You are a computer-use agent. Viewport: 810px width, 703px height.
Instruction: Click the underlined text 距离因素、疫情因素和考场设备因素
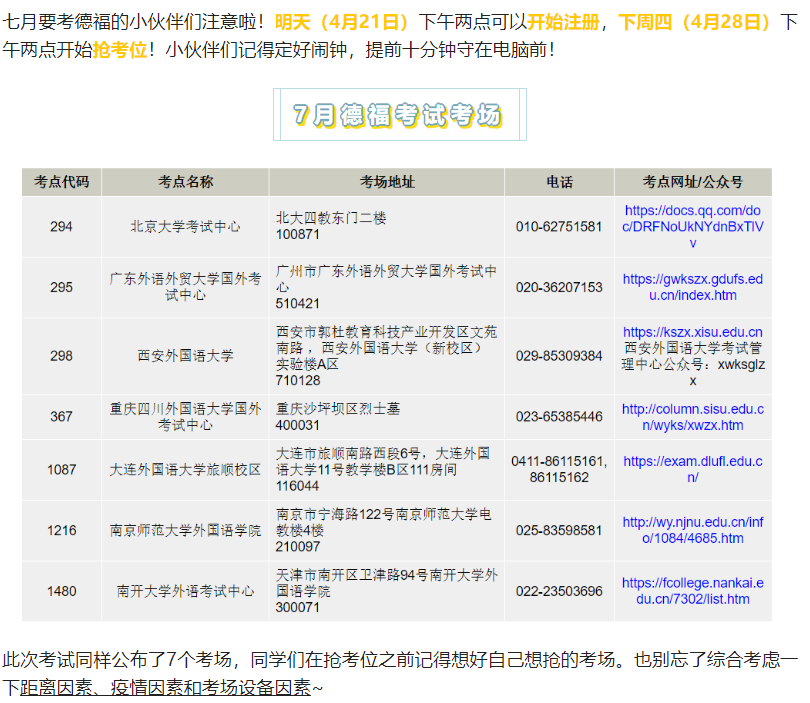pos(165,688)
